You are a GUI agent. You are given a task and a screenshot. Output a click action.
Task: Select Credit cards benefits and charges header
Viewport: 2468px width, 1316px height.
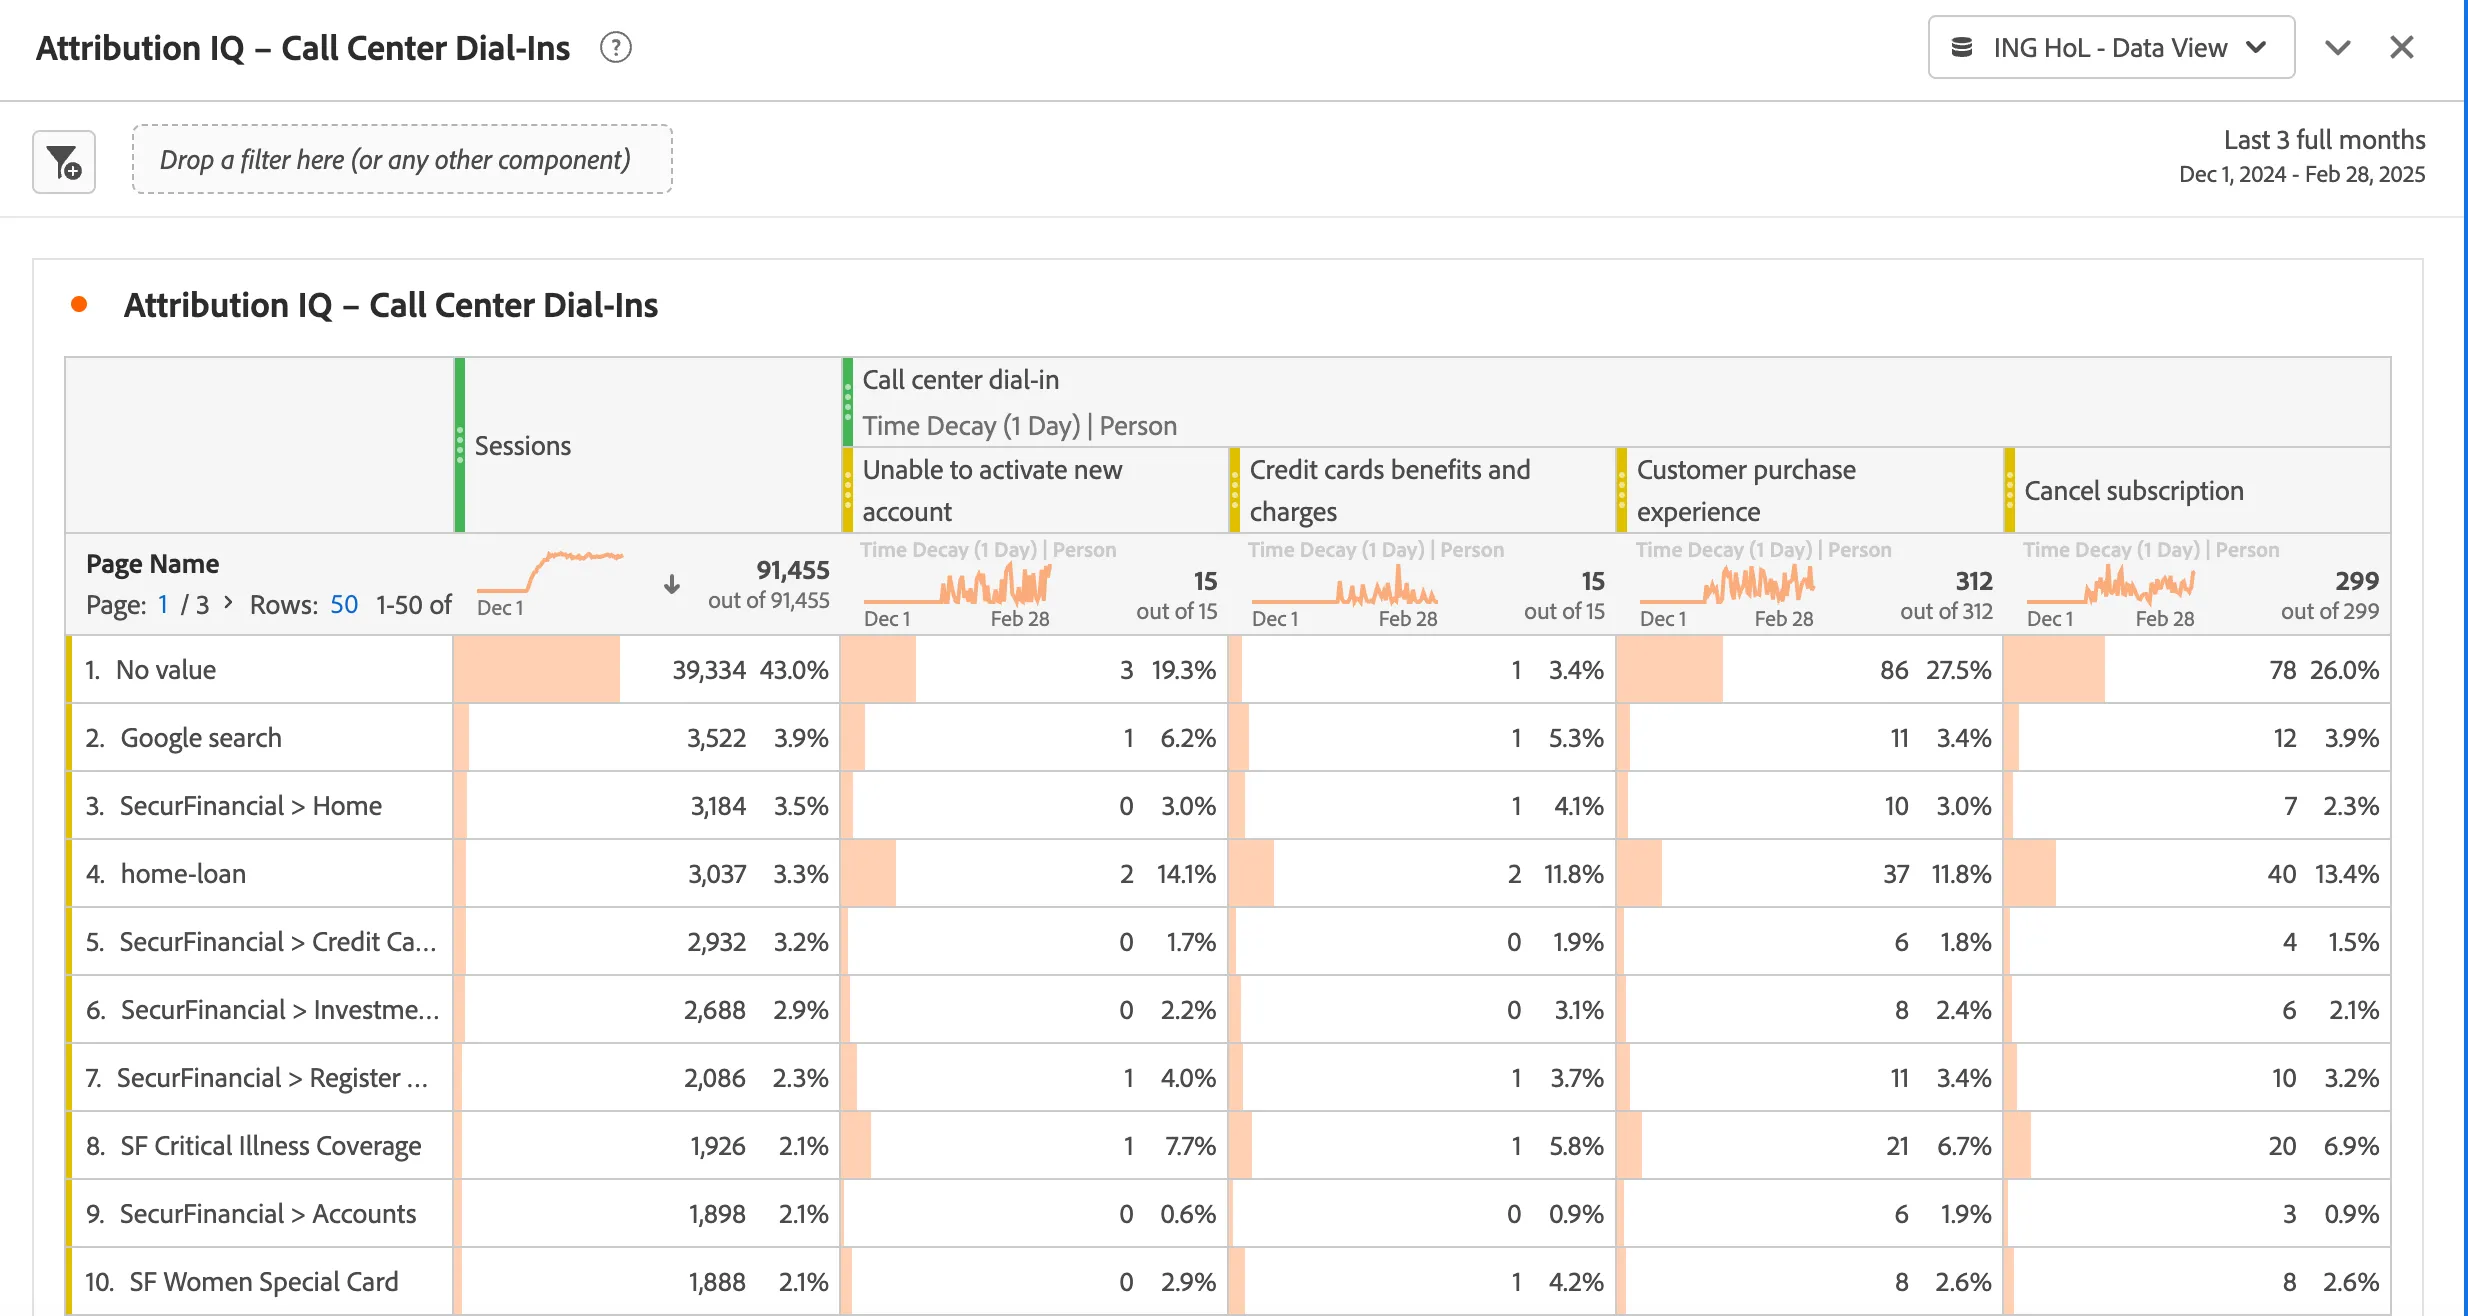coord(1422,490)
